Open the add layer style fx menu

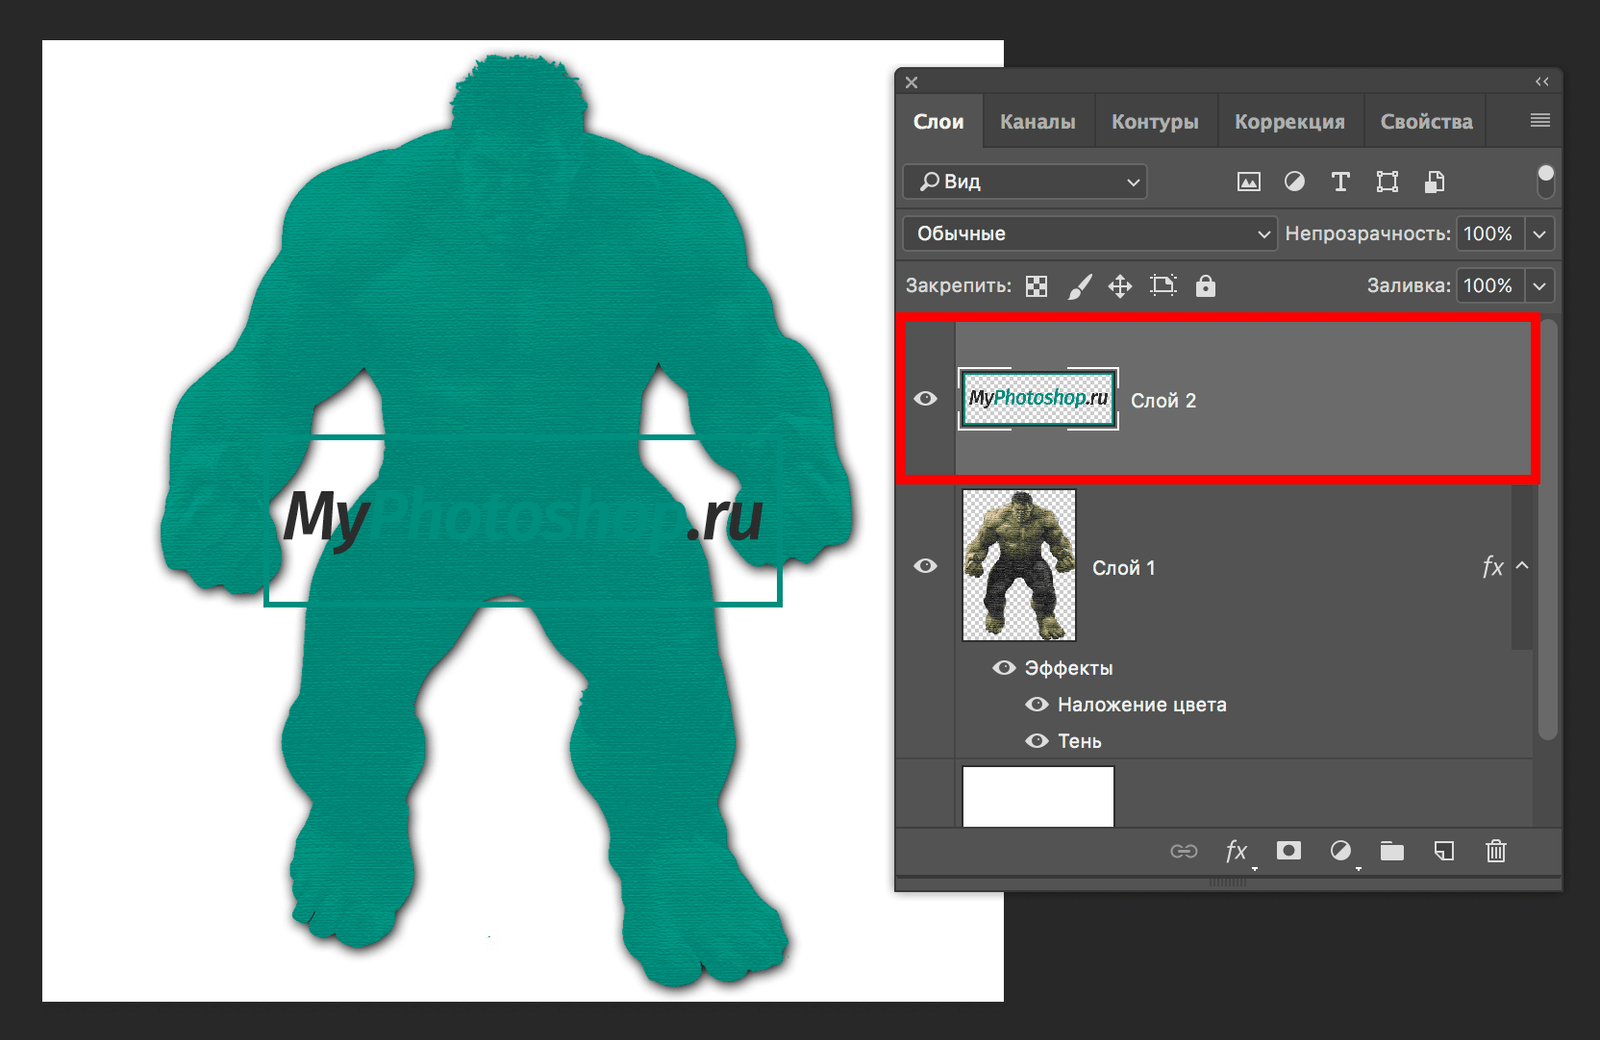[1237, 851]
